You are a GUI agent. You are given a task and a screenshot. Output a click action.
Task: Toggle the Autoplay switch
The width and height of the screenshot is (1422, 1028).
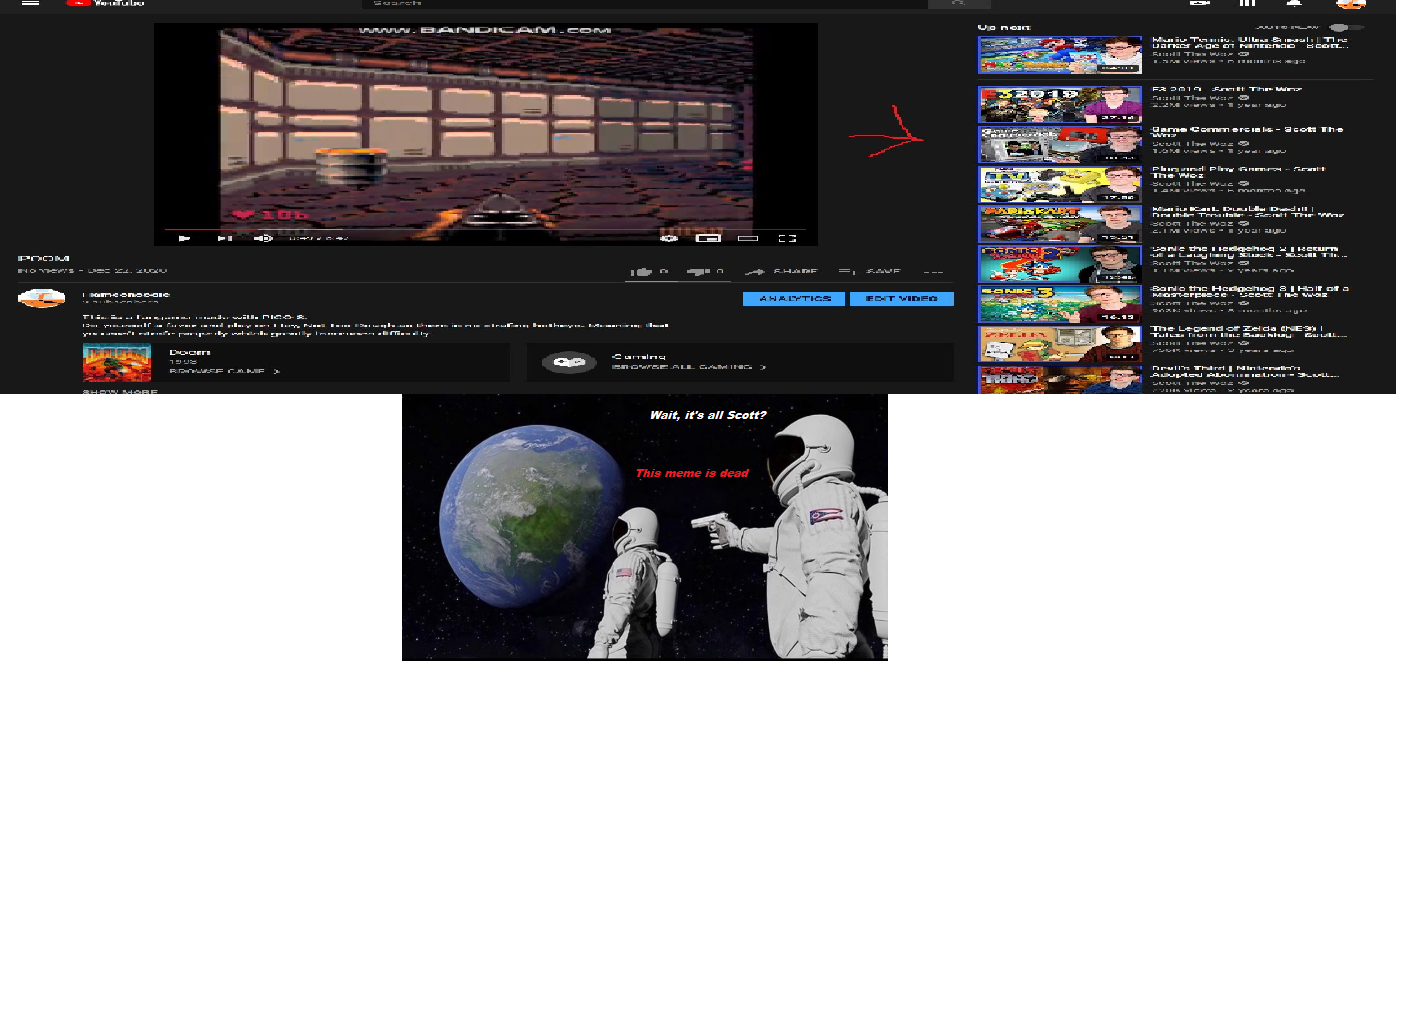(1346, 27)
